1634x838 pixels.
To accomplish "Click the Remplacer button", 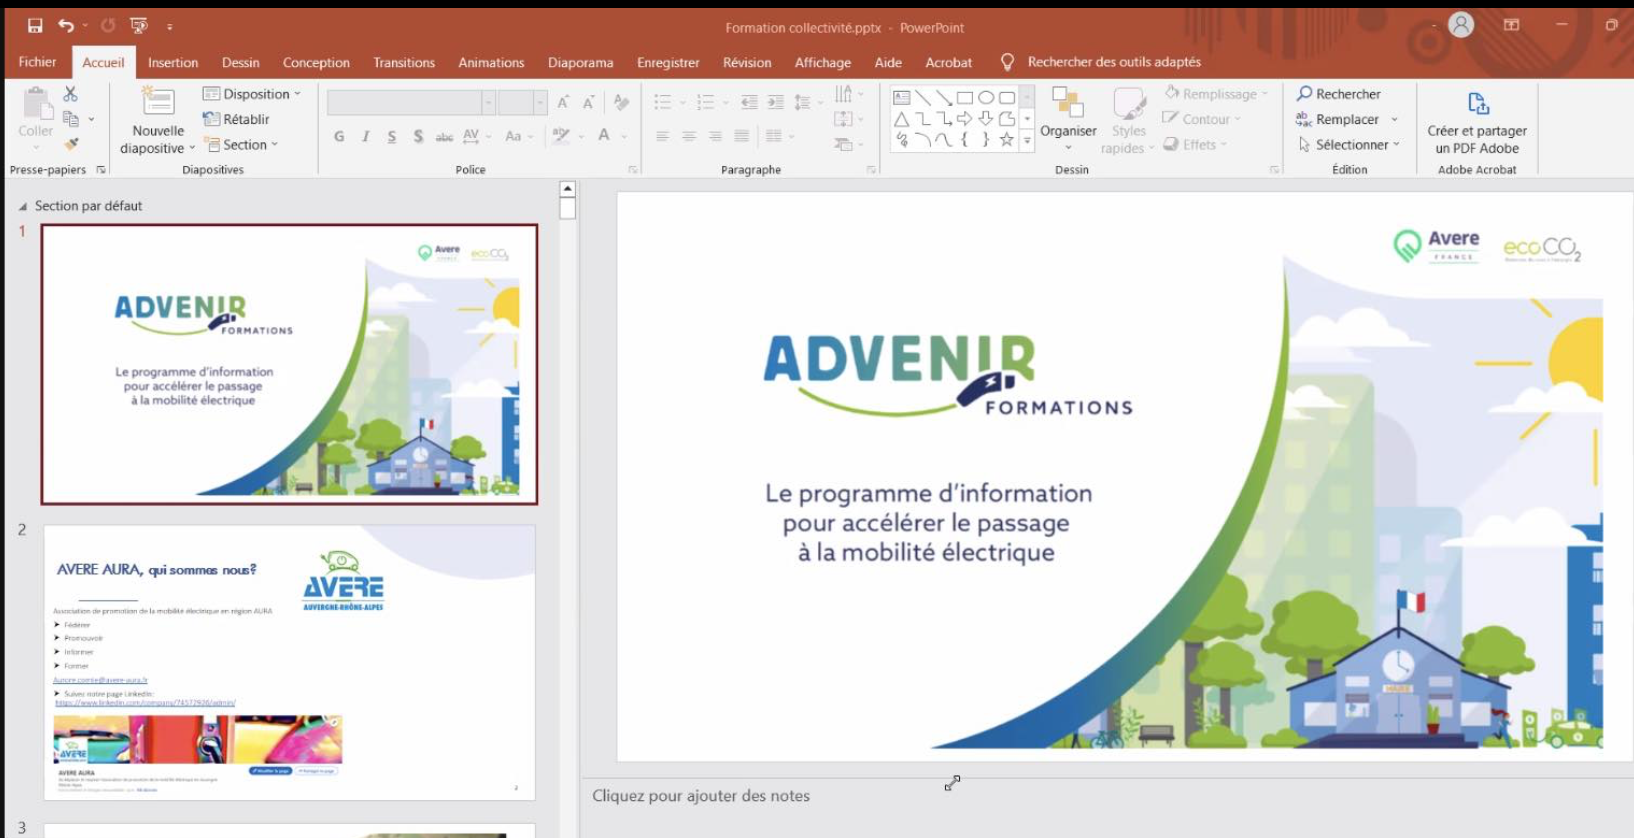I will coord(1345,119).
